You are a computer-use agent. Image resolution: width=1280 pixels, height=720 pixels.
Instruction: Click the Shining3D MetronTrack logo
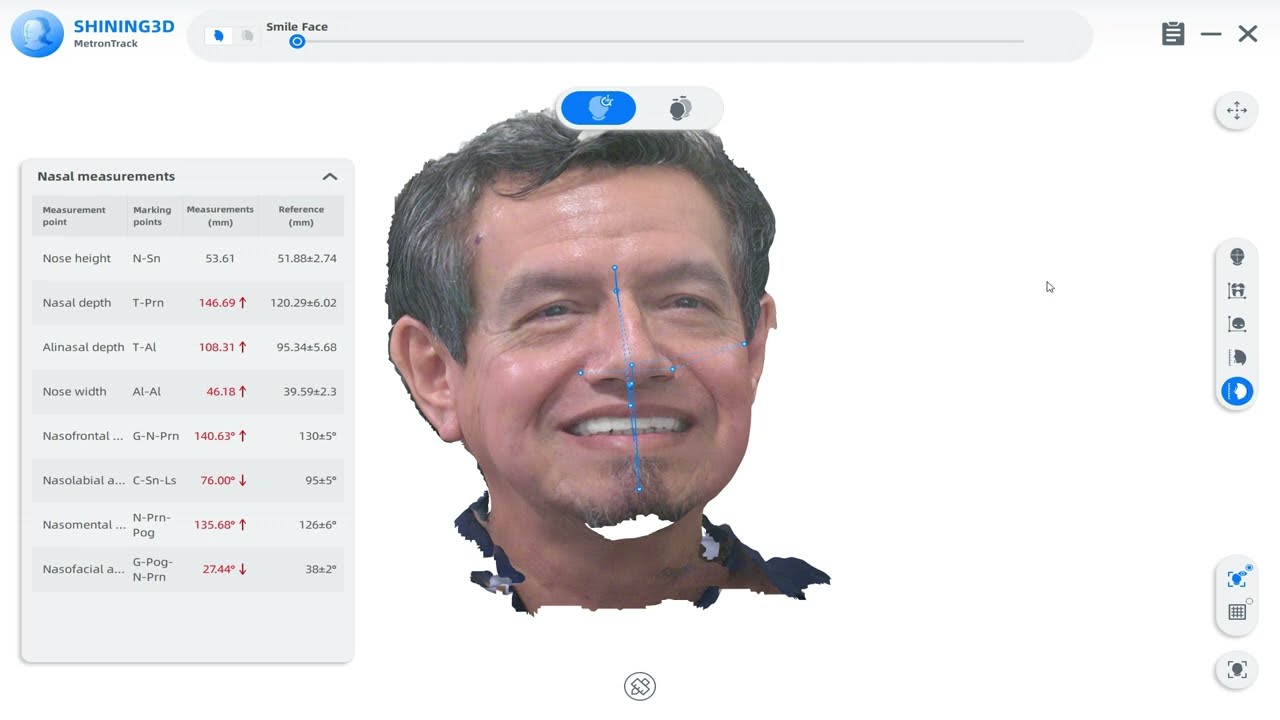pos(92,34)
